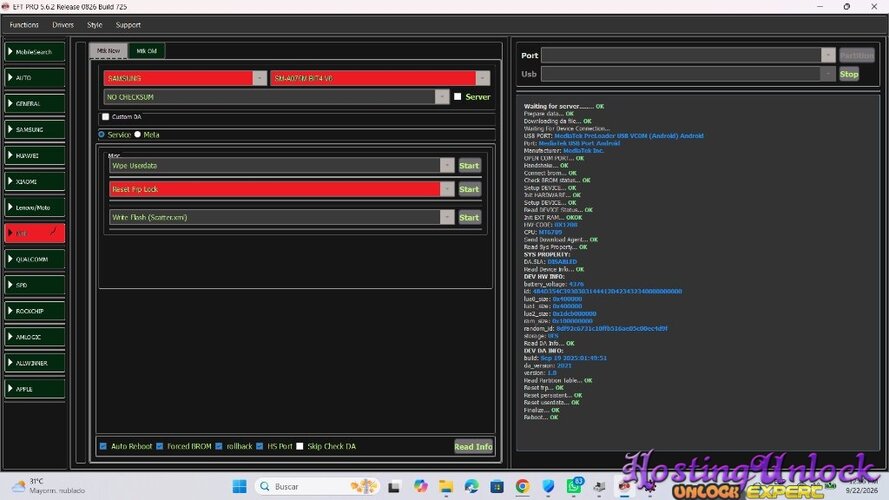Expand the Wipe Userdata dropdown
This screenshot has height=500, width=889.
447,166
